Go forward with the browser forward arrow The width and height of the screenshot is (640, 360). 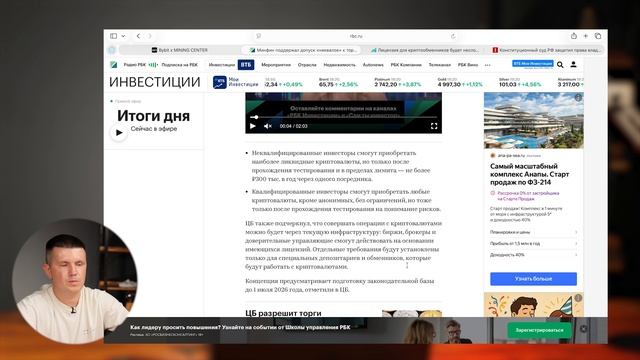click(x=150, y=36)
